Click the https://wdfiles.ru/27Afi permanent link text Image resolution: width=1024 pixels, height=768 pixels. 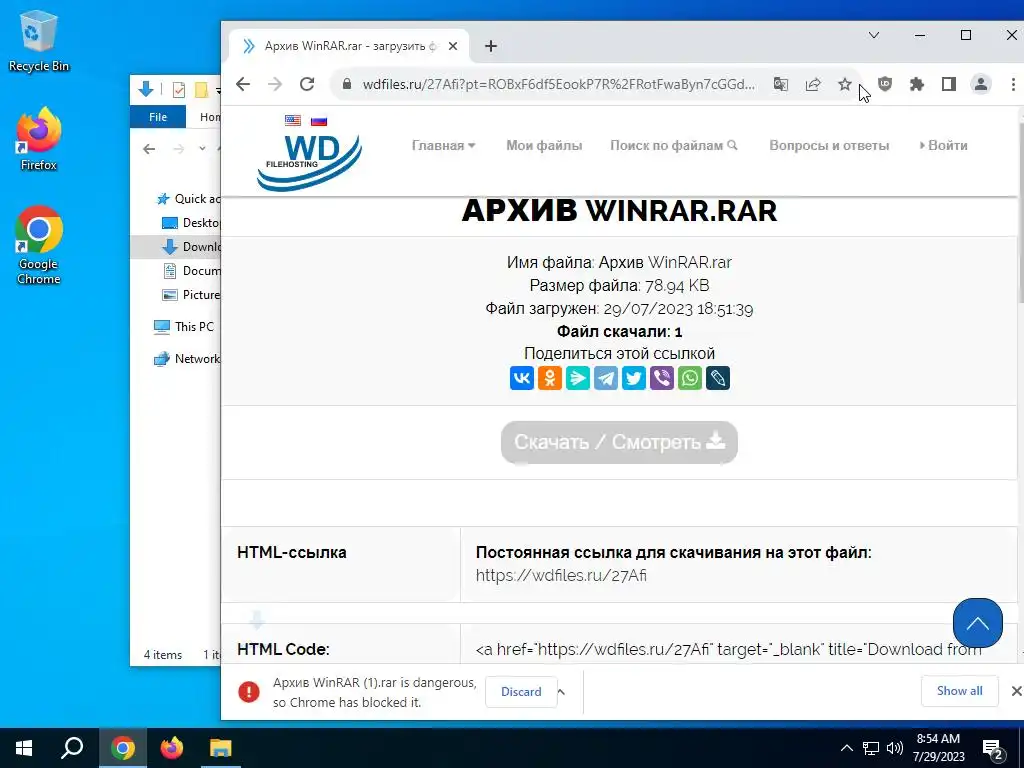click(x=561, y=575)
